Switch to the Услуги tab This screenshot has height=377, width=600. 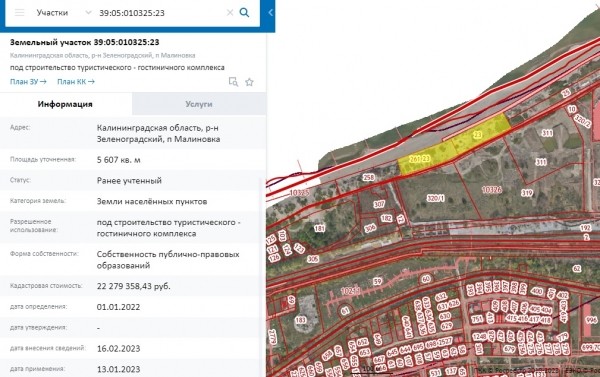pos(199,104)
